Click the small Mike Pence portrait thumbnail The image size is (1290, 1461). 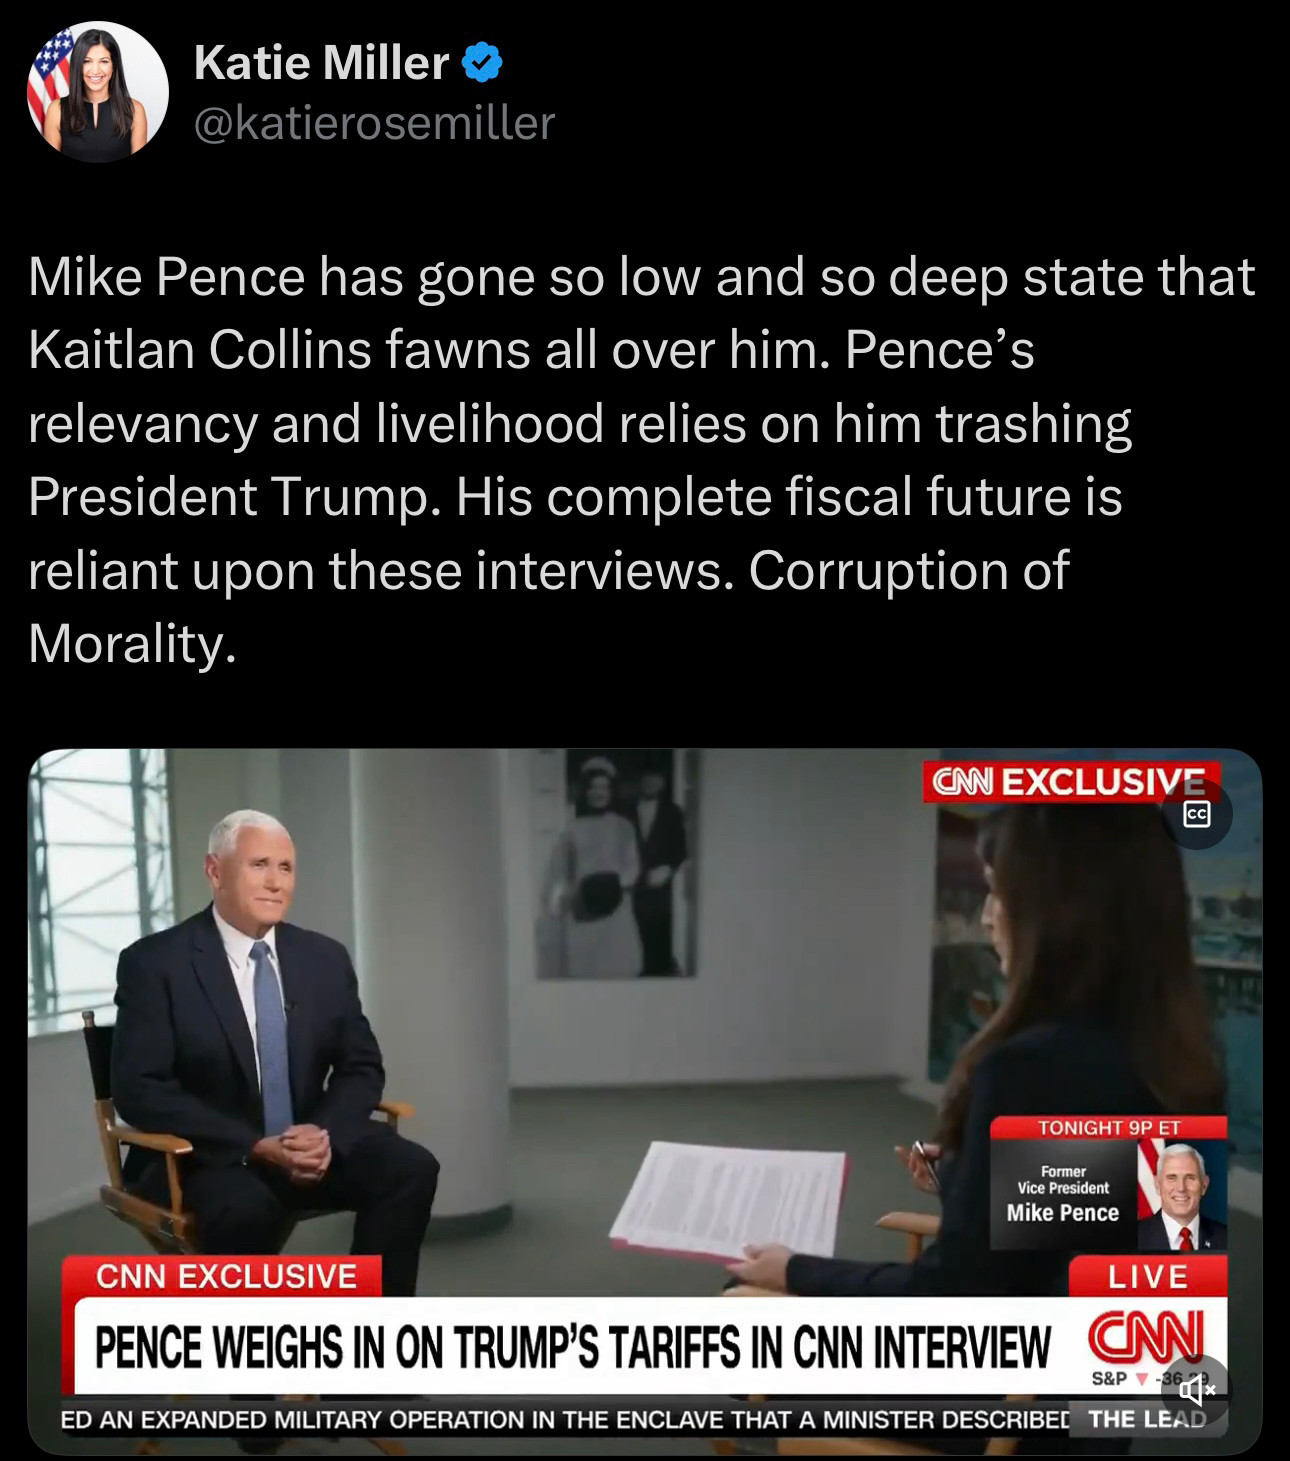[x=1182, y=1194]
